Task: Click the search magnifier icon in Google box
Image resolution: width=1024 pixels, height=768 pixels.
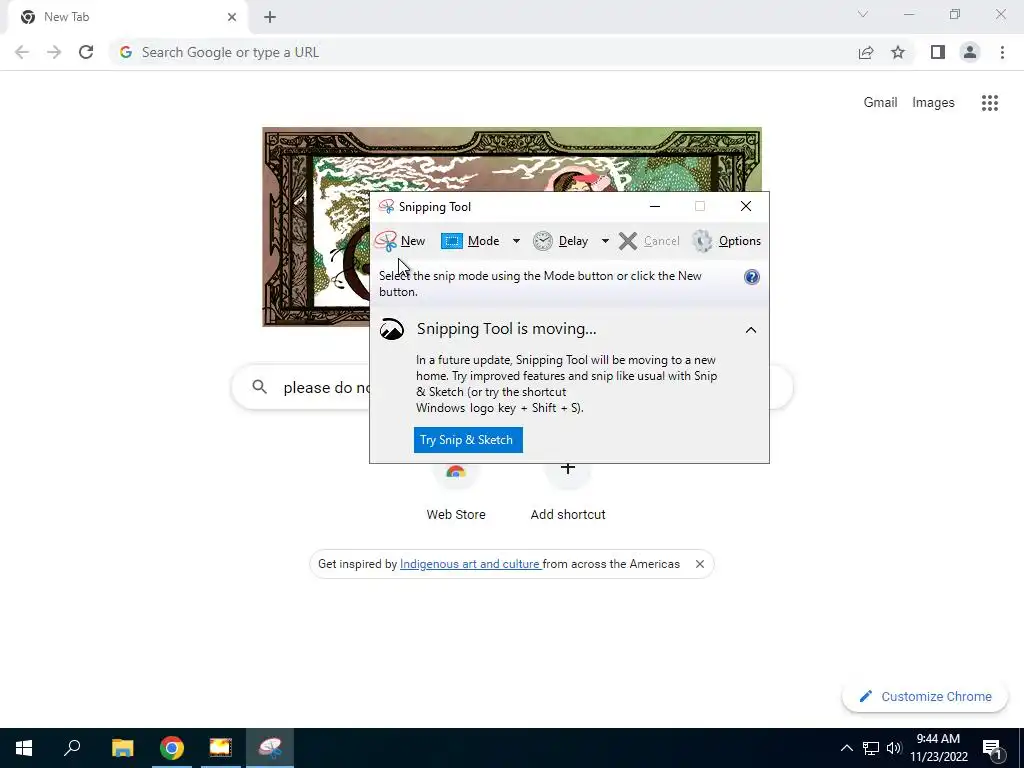Action: click(259, 387)
